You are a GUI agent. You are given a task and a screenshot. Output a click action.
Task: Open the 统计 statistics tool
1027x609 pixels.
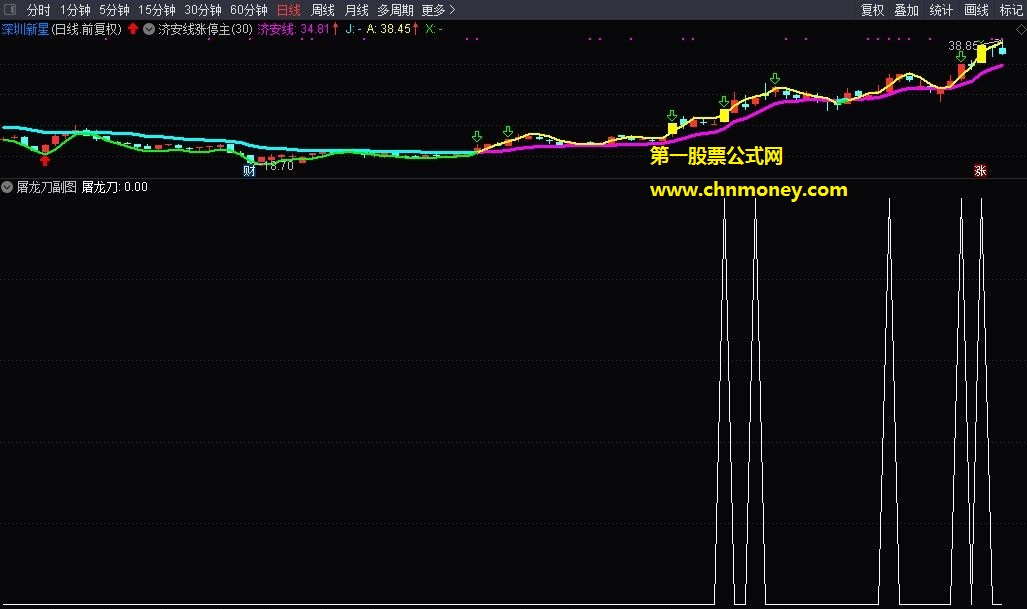[x=941, y=10]
